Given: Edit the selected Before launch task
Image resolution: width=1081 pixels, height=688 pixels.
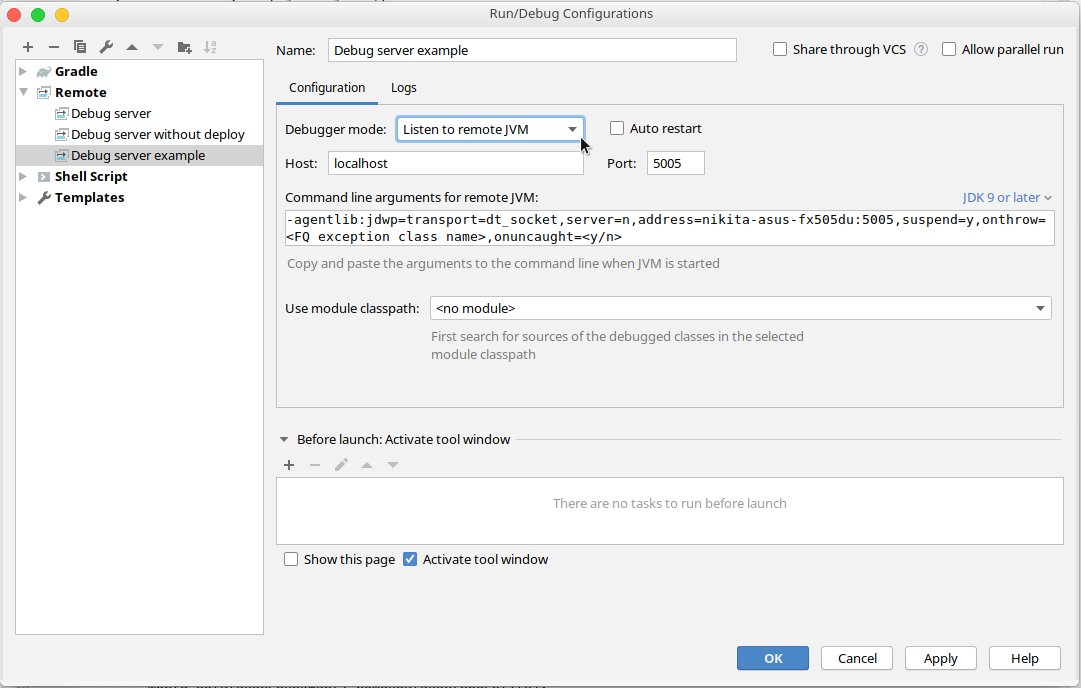Looking at the screenshot, I should tap(340, 464).
